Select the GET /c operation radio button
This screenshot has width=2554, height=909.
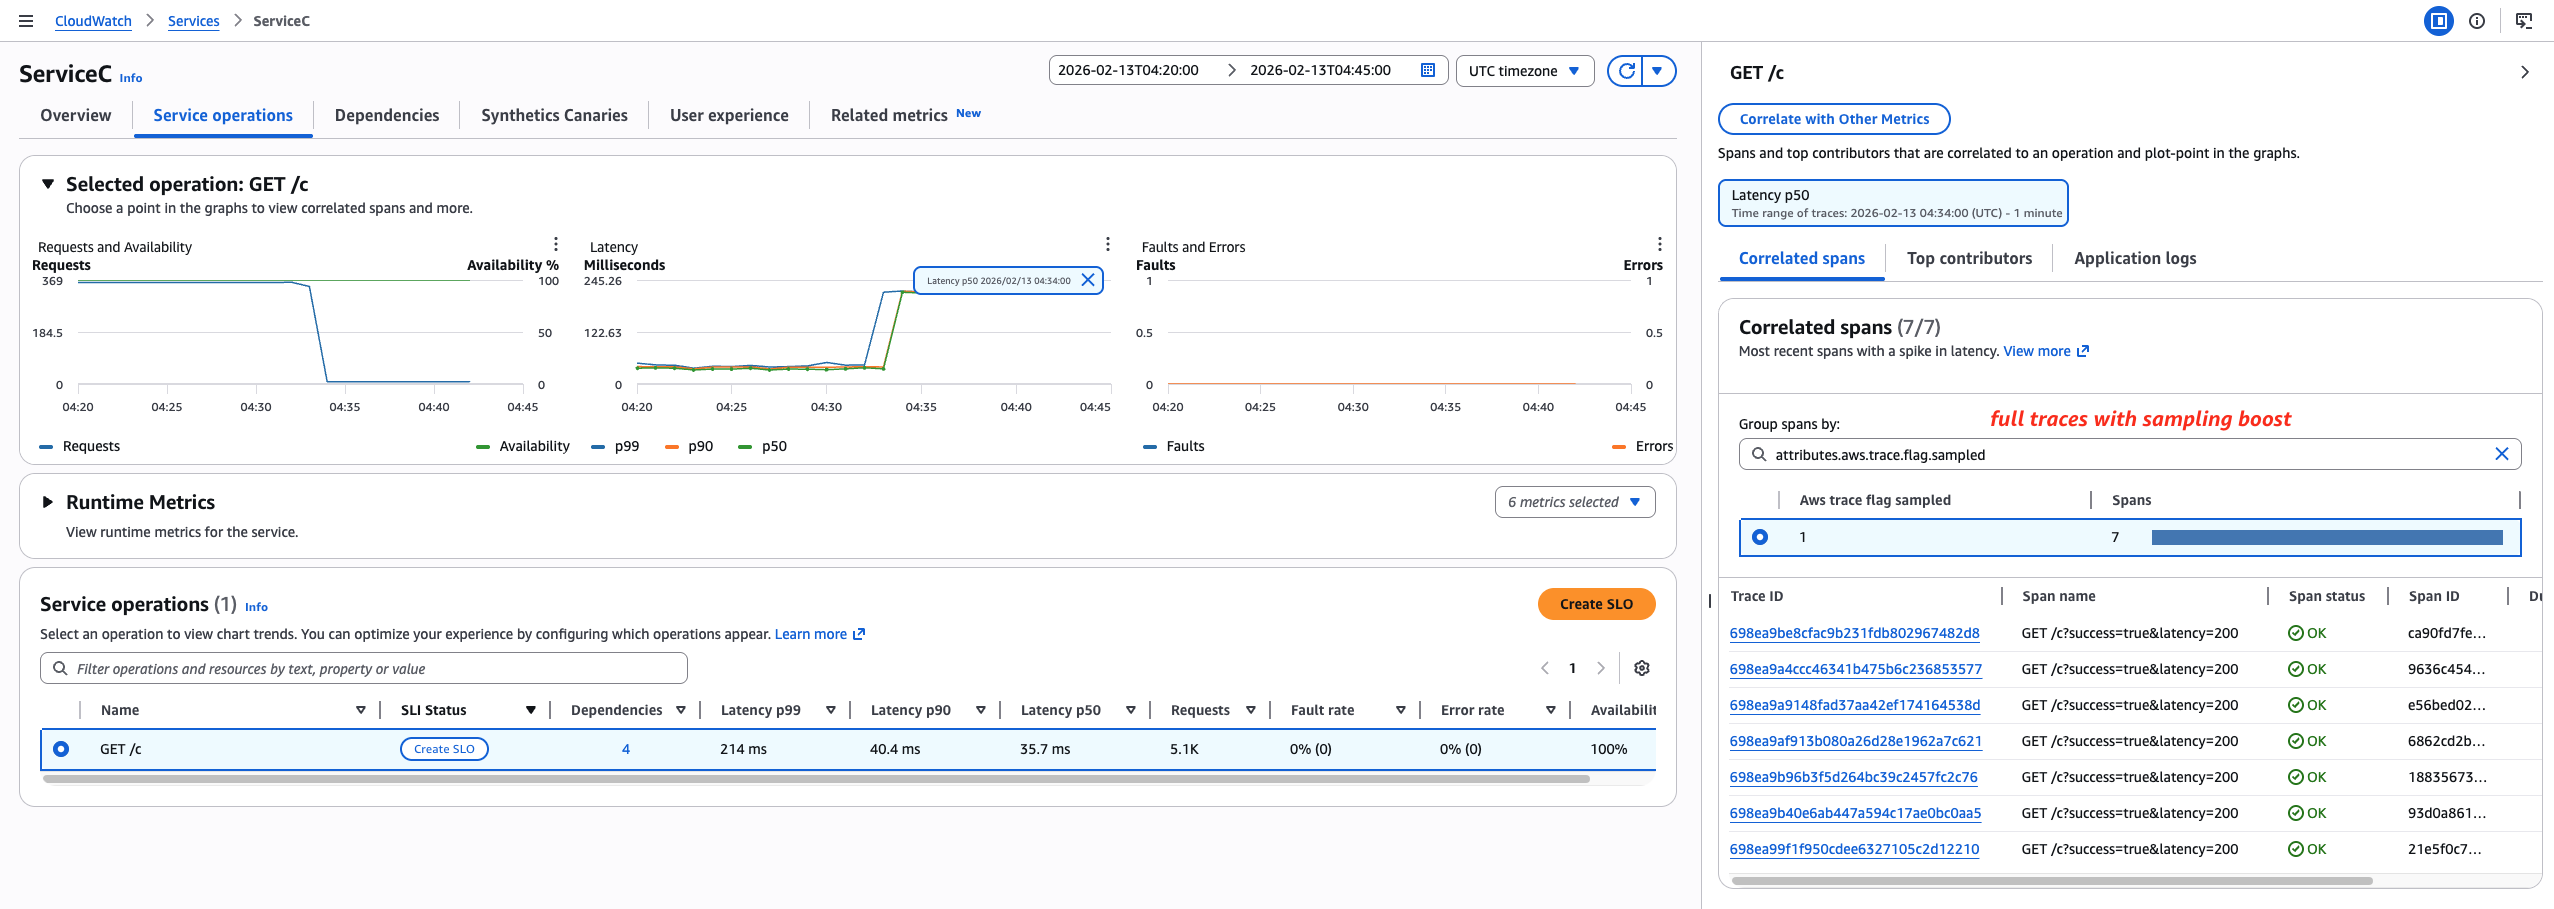pos(61,749)
